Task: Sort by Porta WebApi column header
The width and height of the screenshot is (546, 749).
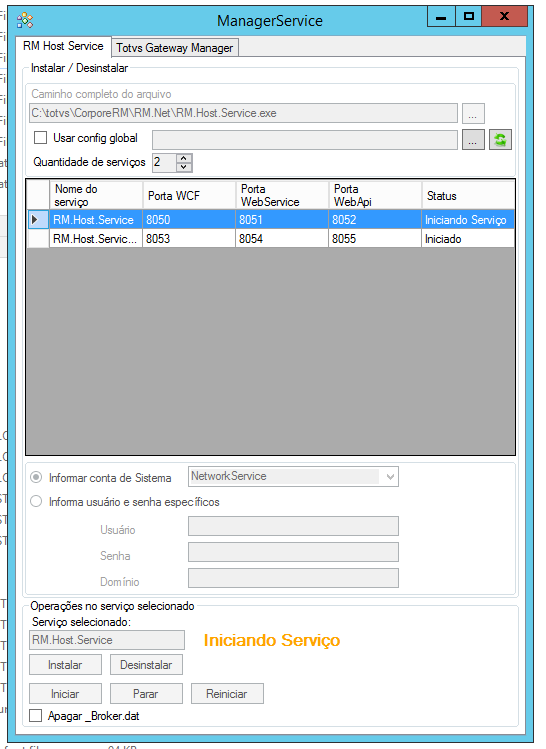Action: click(x=375, y=195)
